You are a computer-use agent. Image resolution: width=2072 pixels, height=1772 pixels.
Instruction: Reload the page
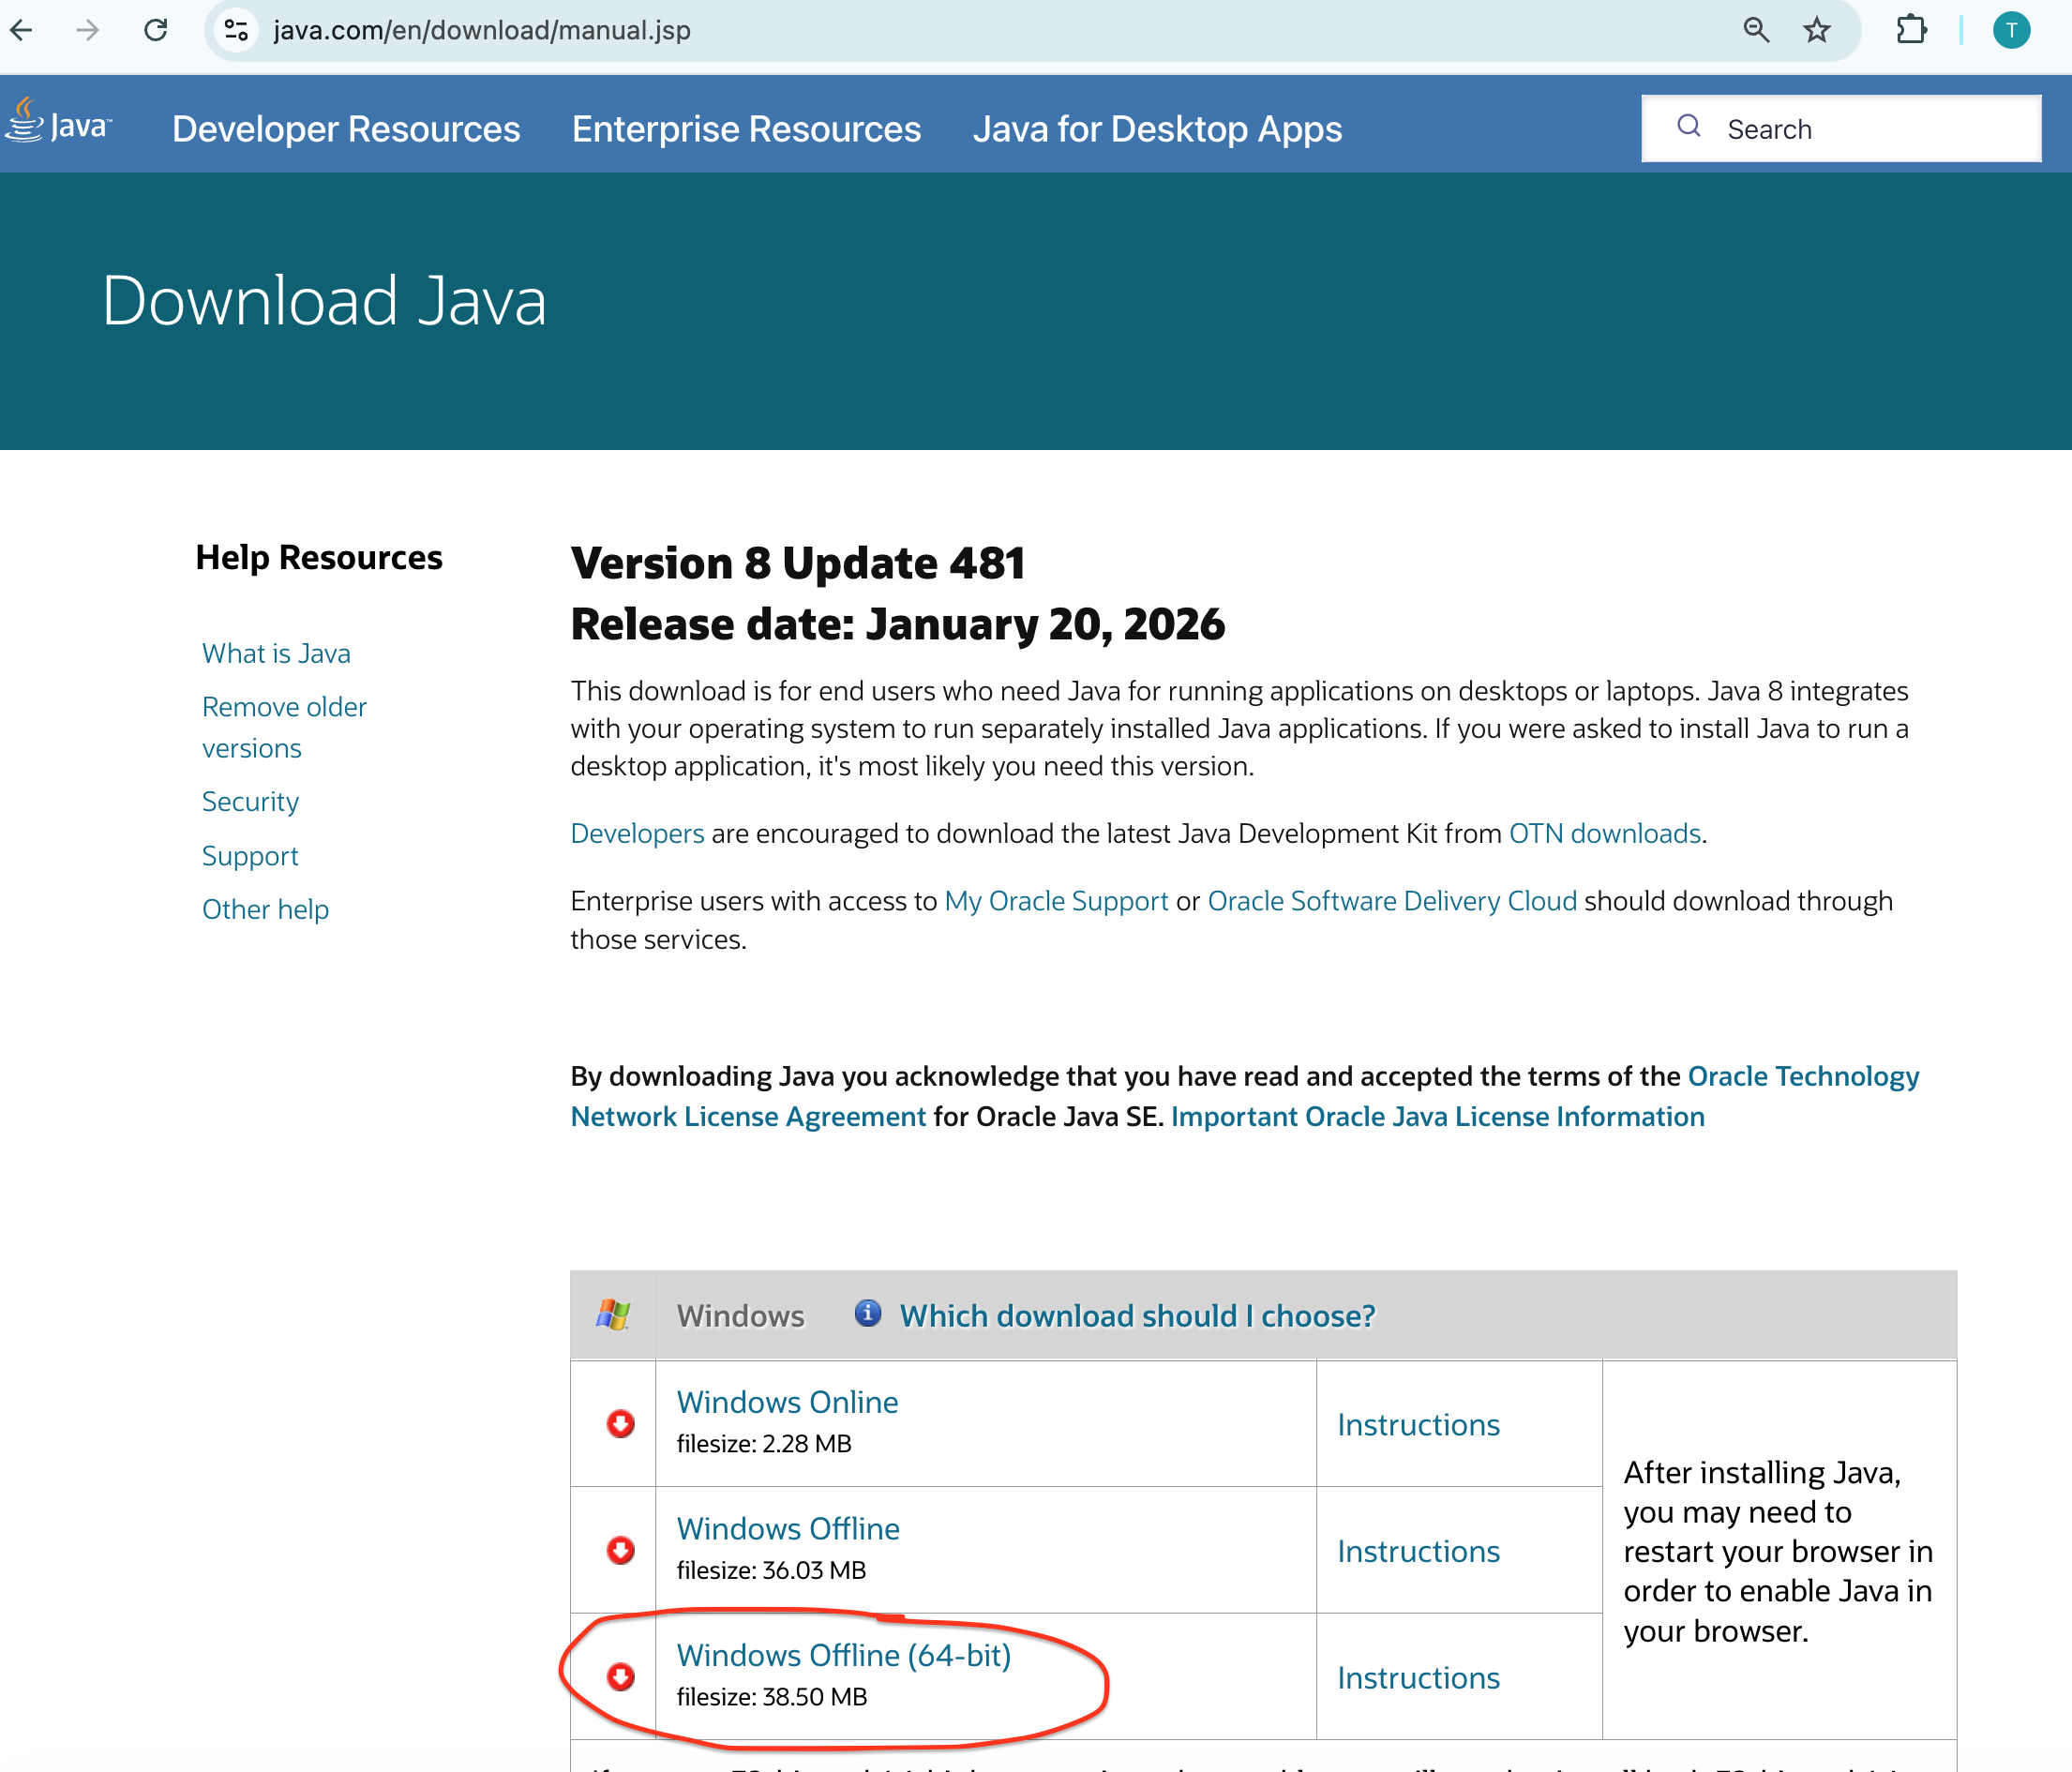[156, 30]
